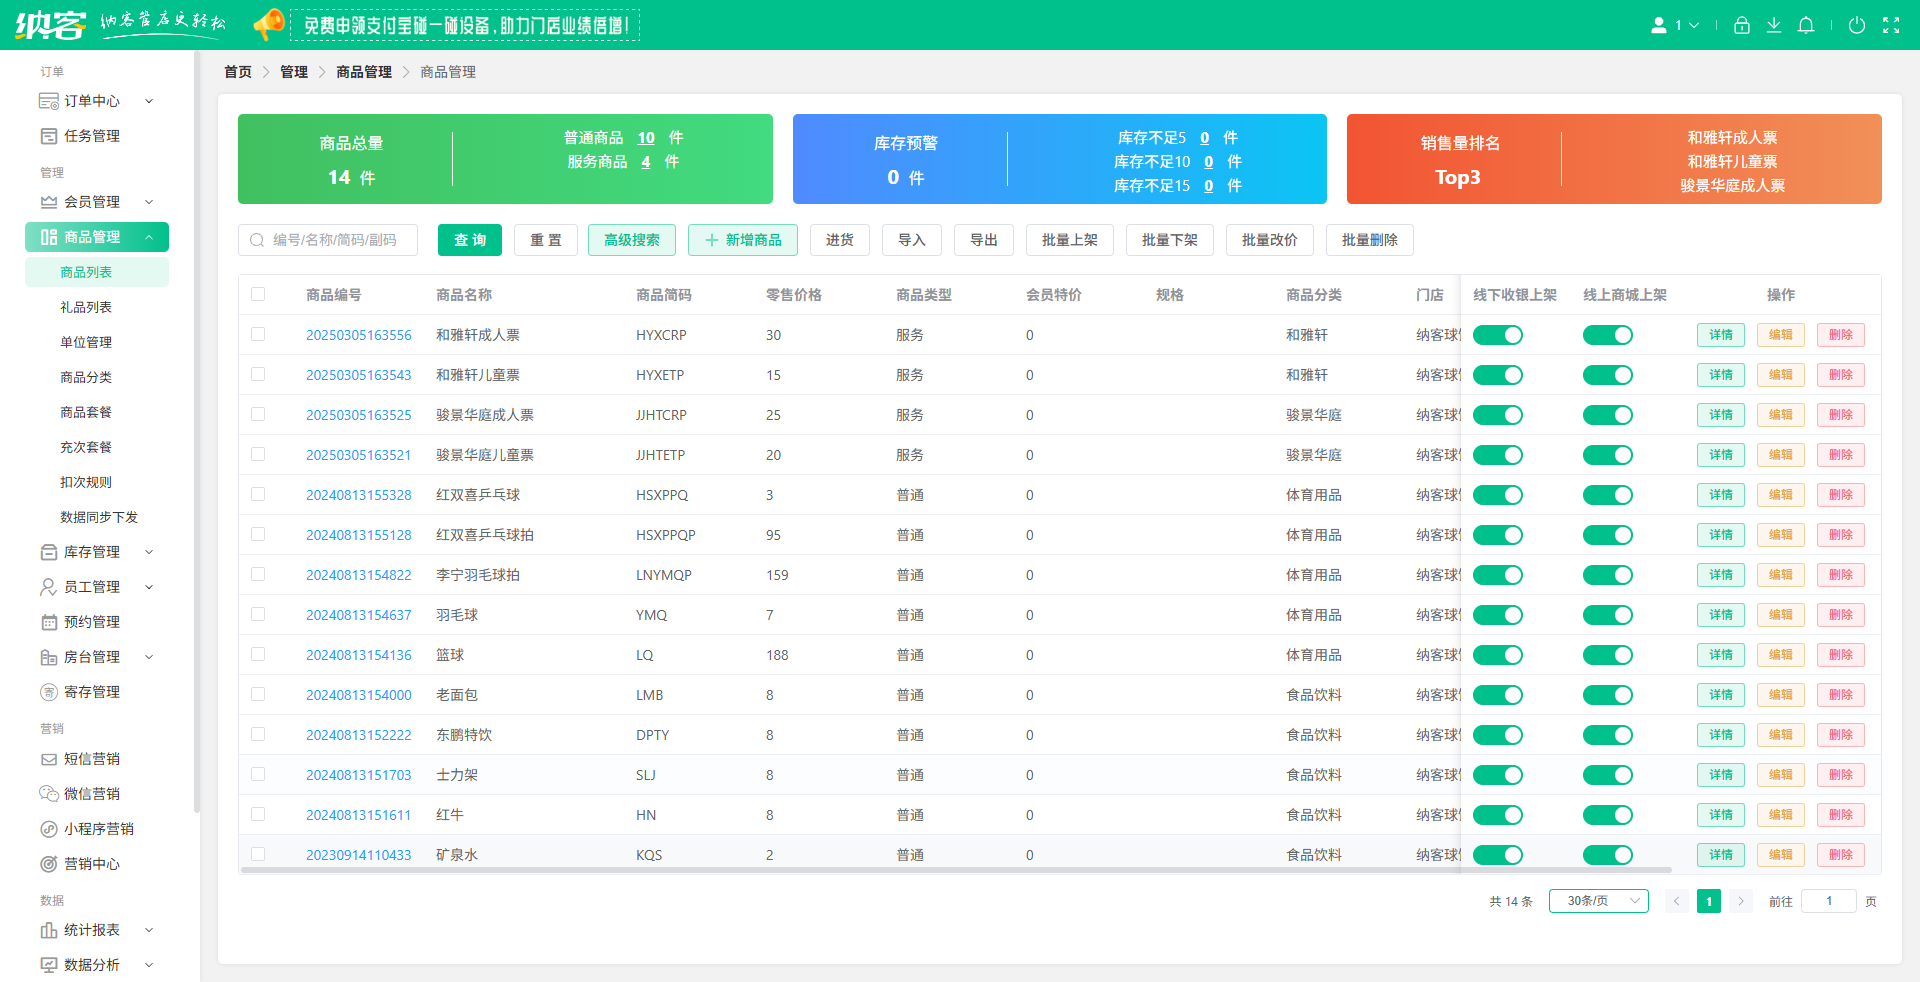Open the 30条/页 page size dropdown

click(1598, 901)
